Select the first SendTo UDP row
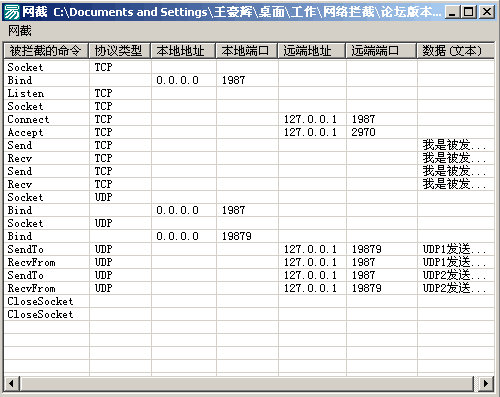 tap(249, 249)
